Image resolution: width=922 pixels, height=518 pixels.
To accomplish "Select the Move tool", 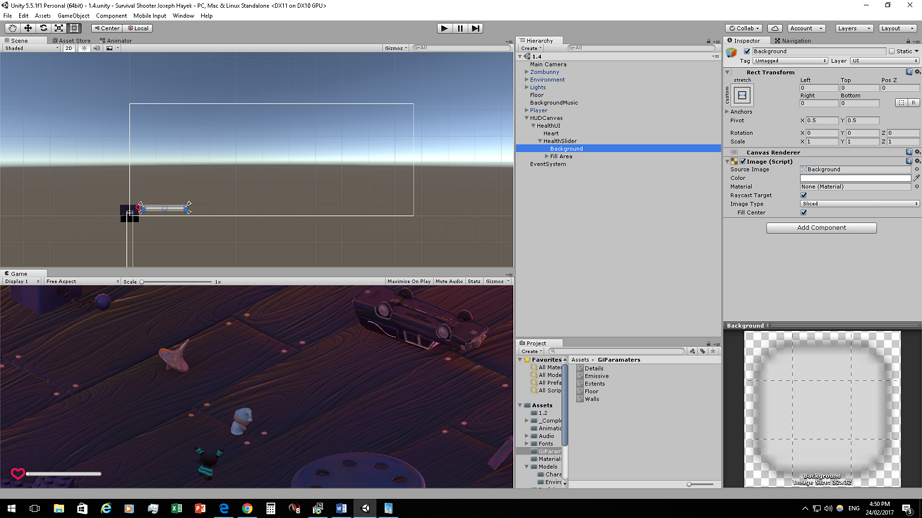I will point(28,28).
